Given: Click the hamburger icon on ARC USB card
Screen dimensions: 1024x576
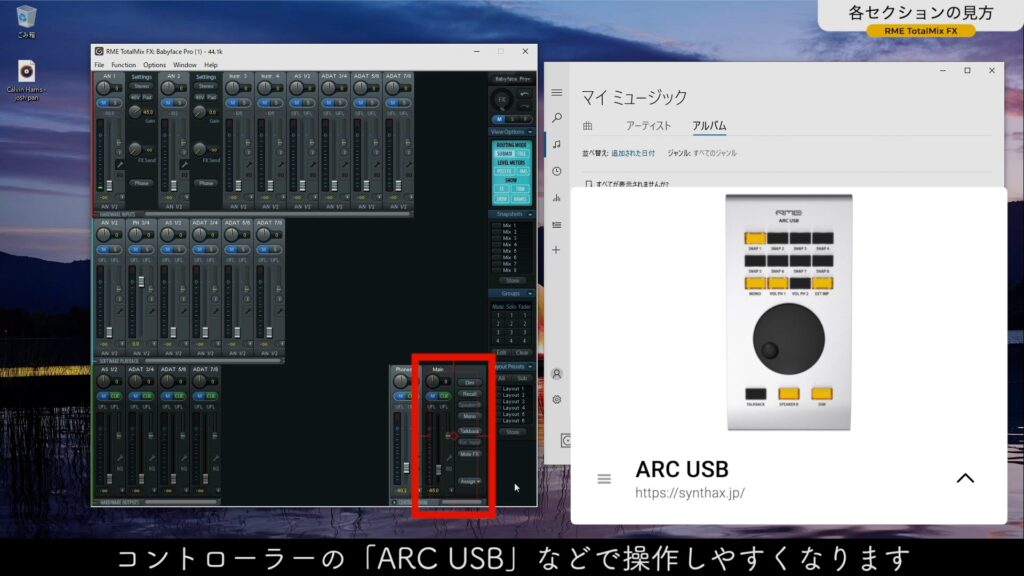Looking at the screenshot, I should tap(604, 479).
